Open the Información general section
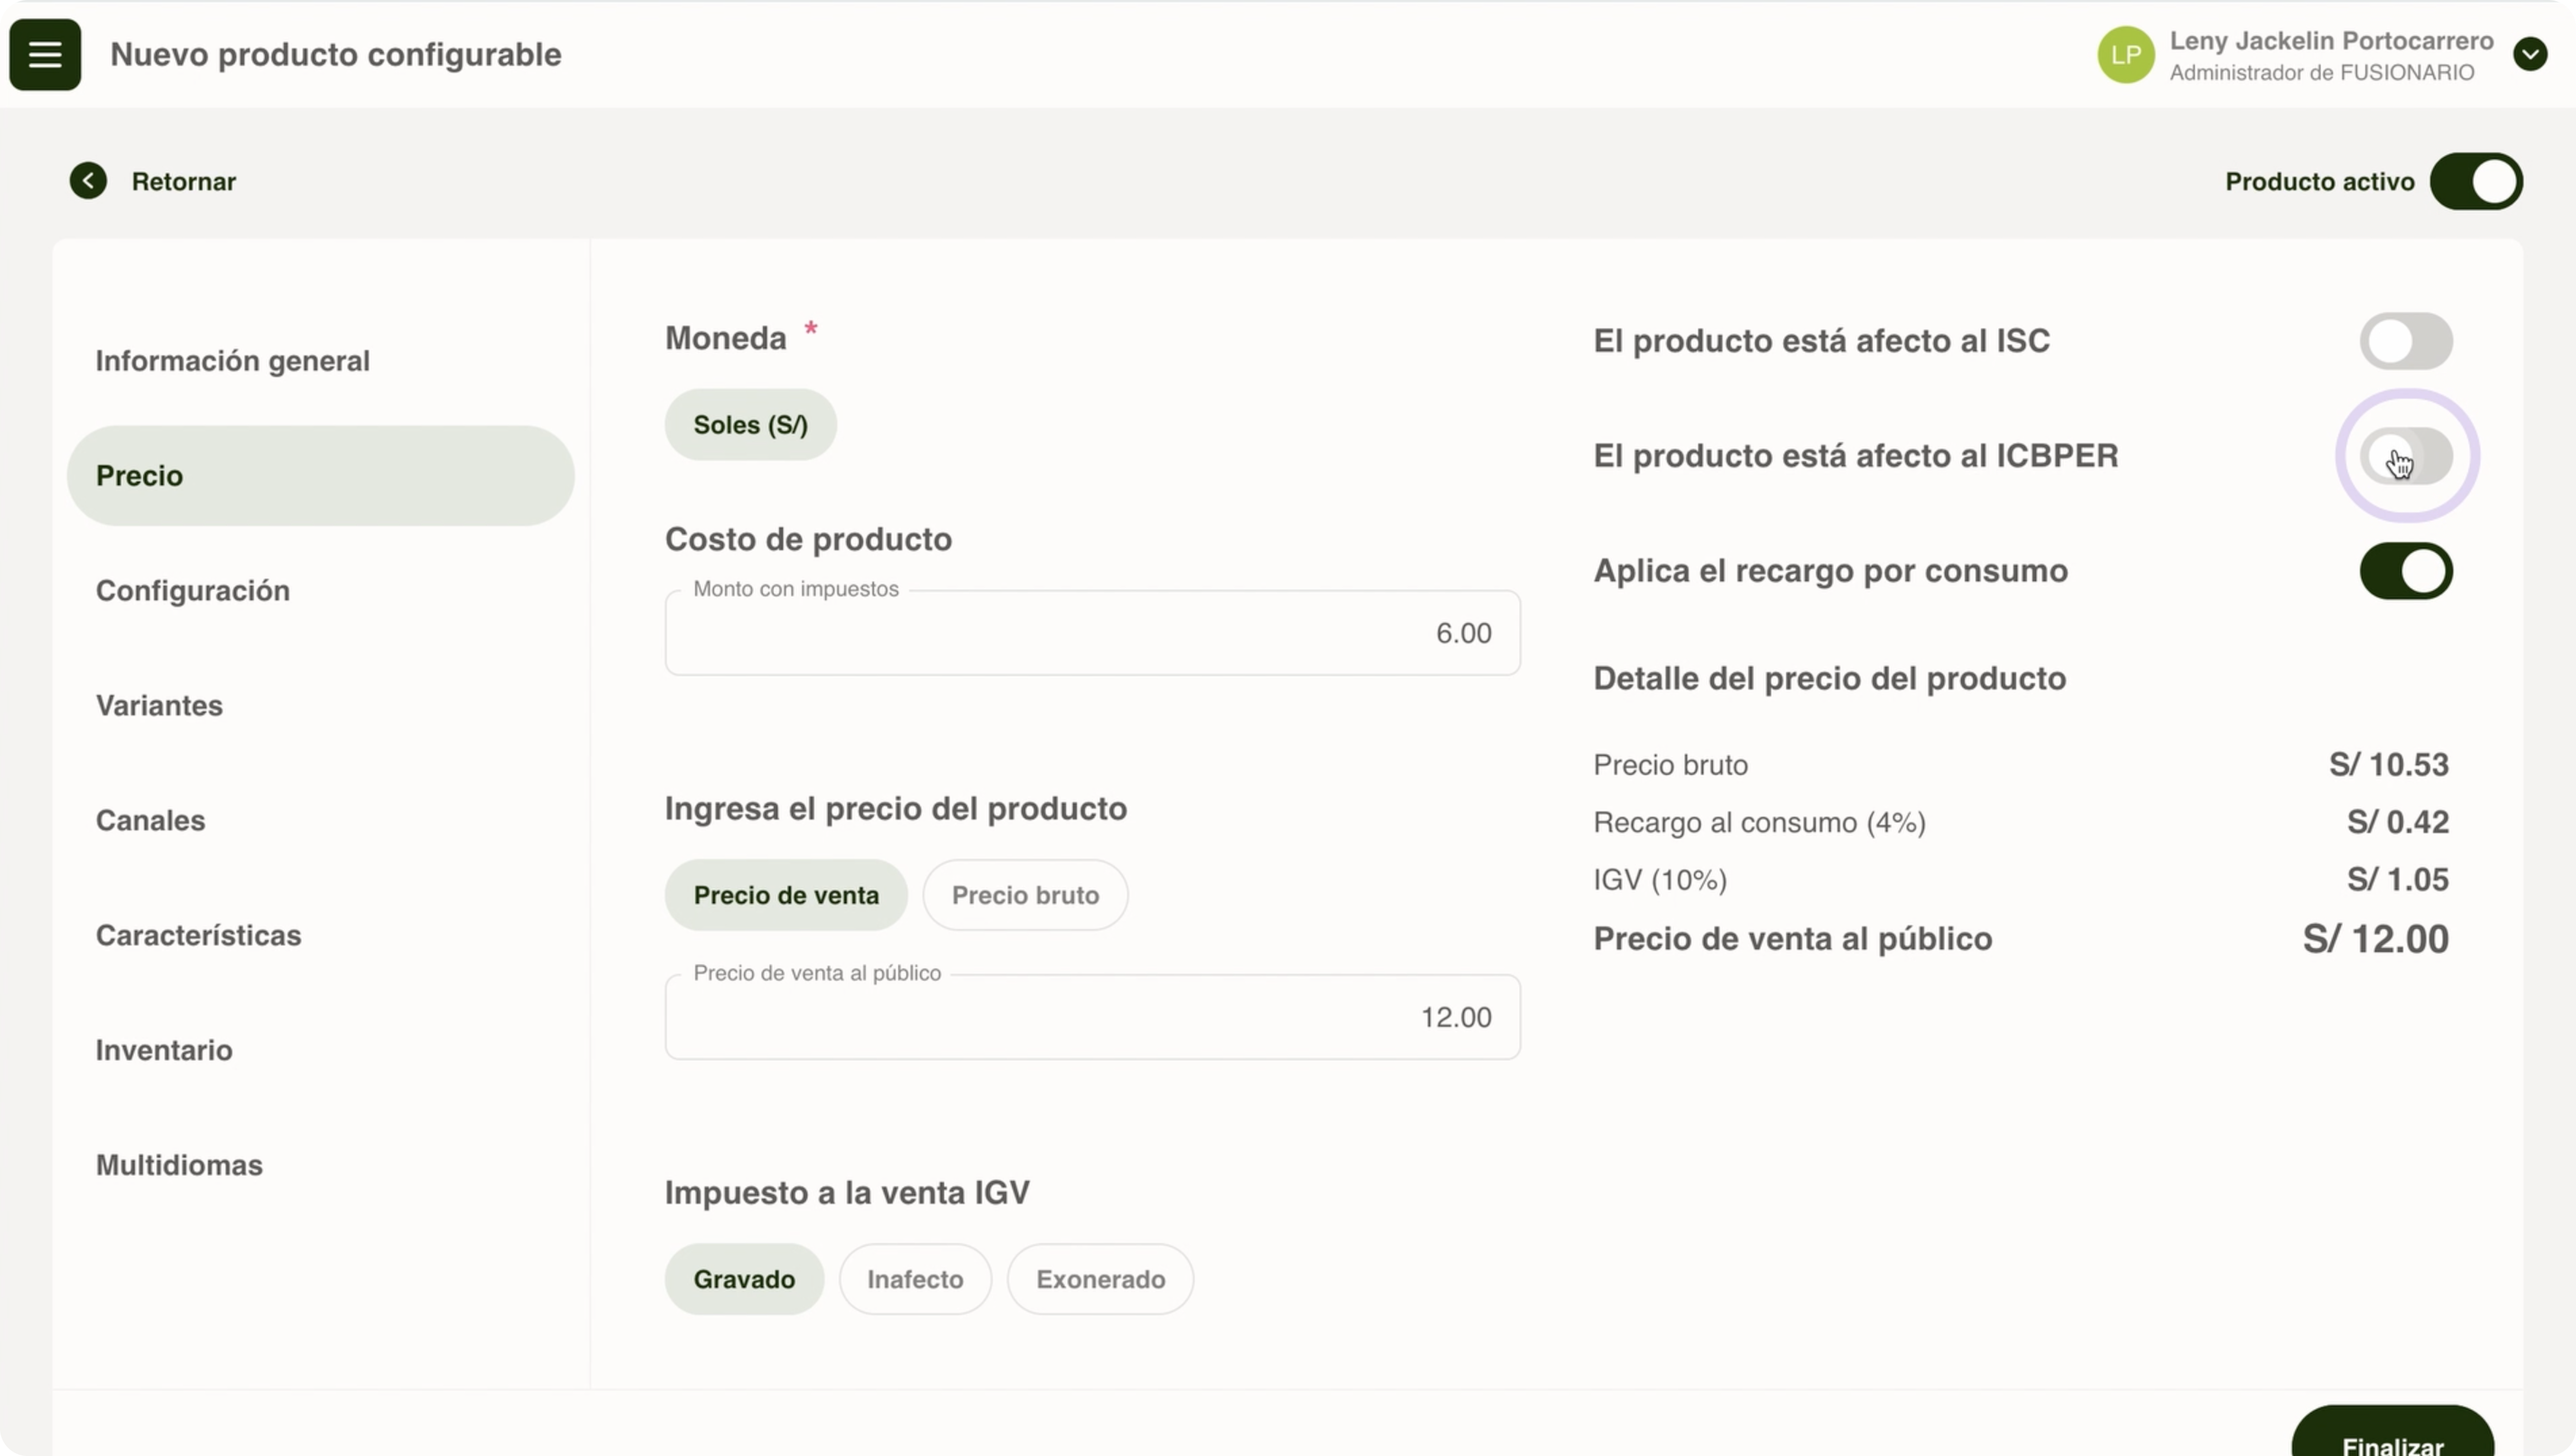This screenshot has height=1456, width=2576. click(232, 361)
